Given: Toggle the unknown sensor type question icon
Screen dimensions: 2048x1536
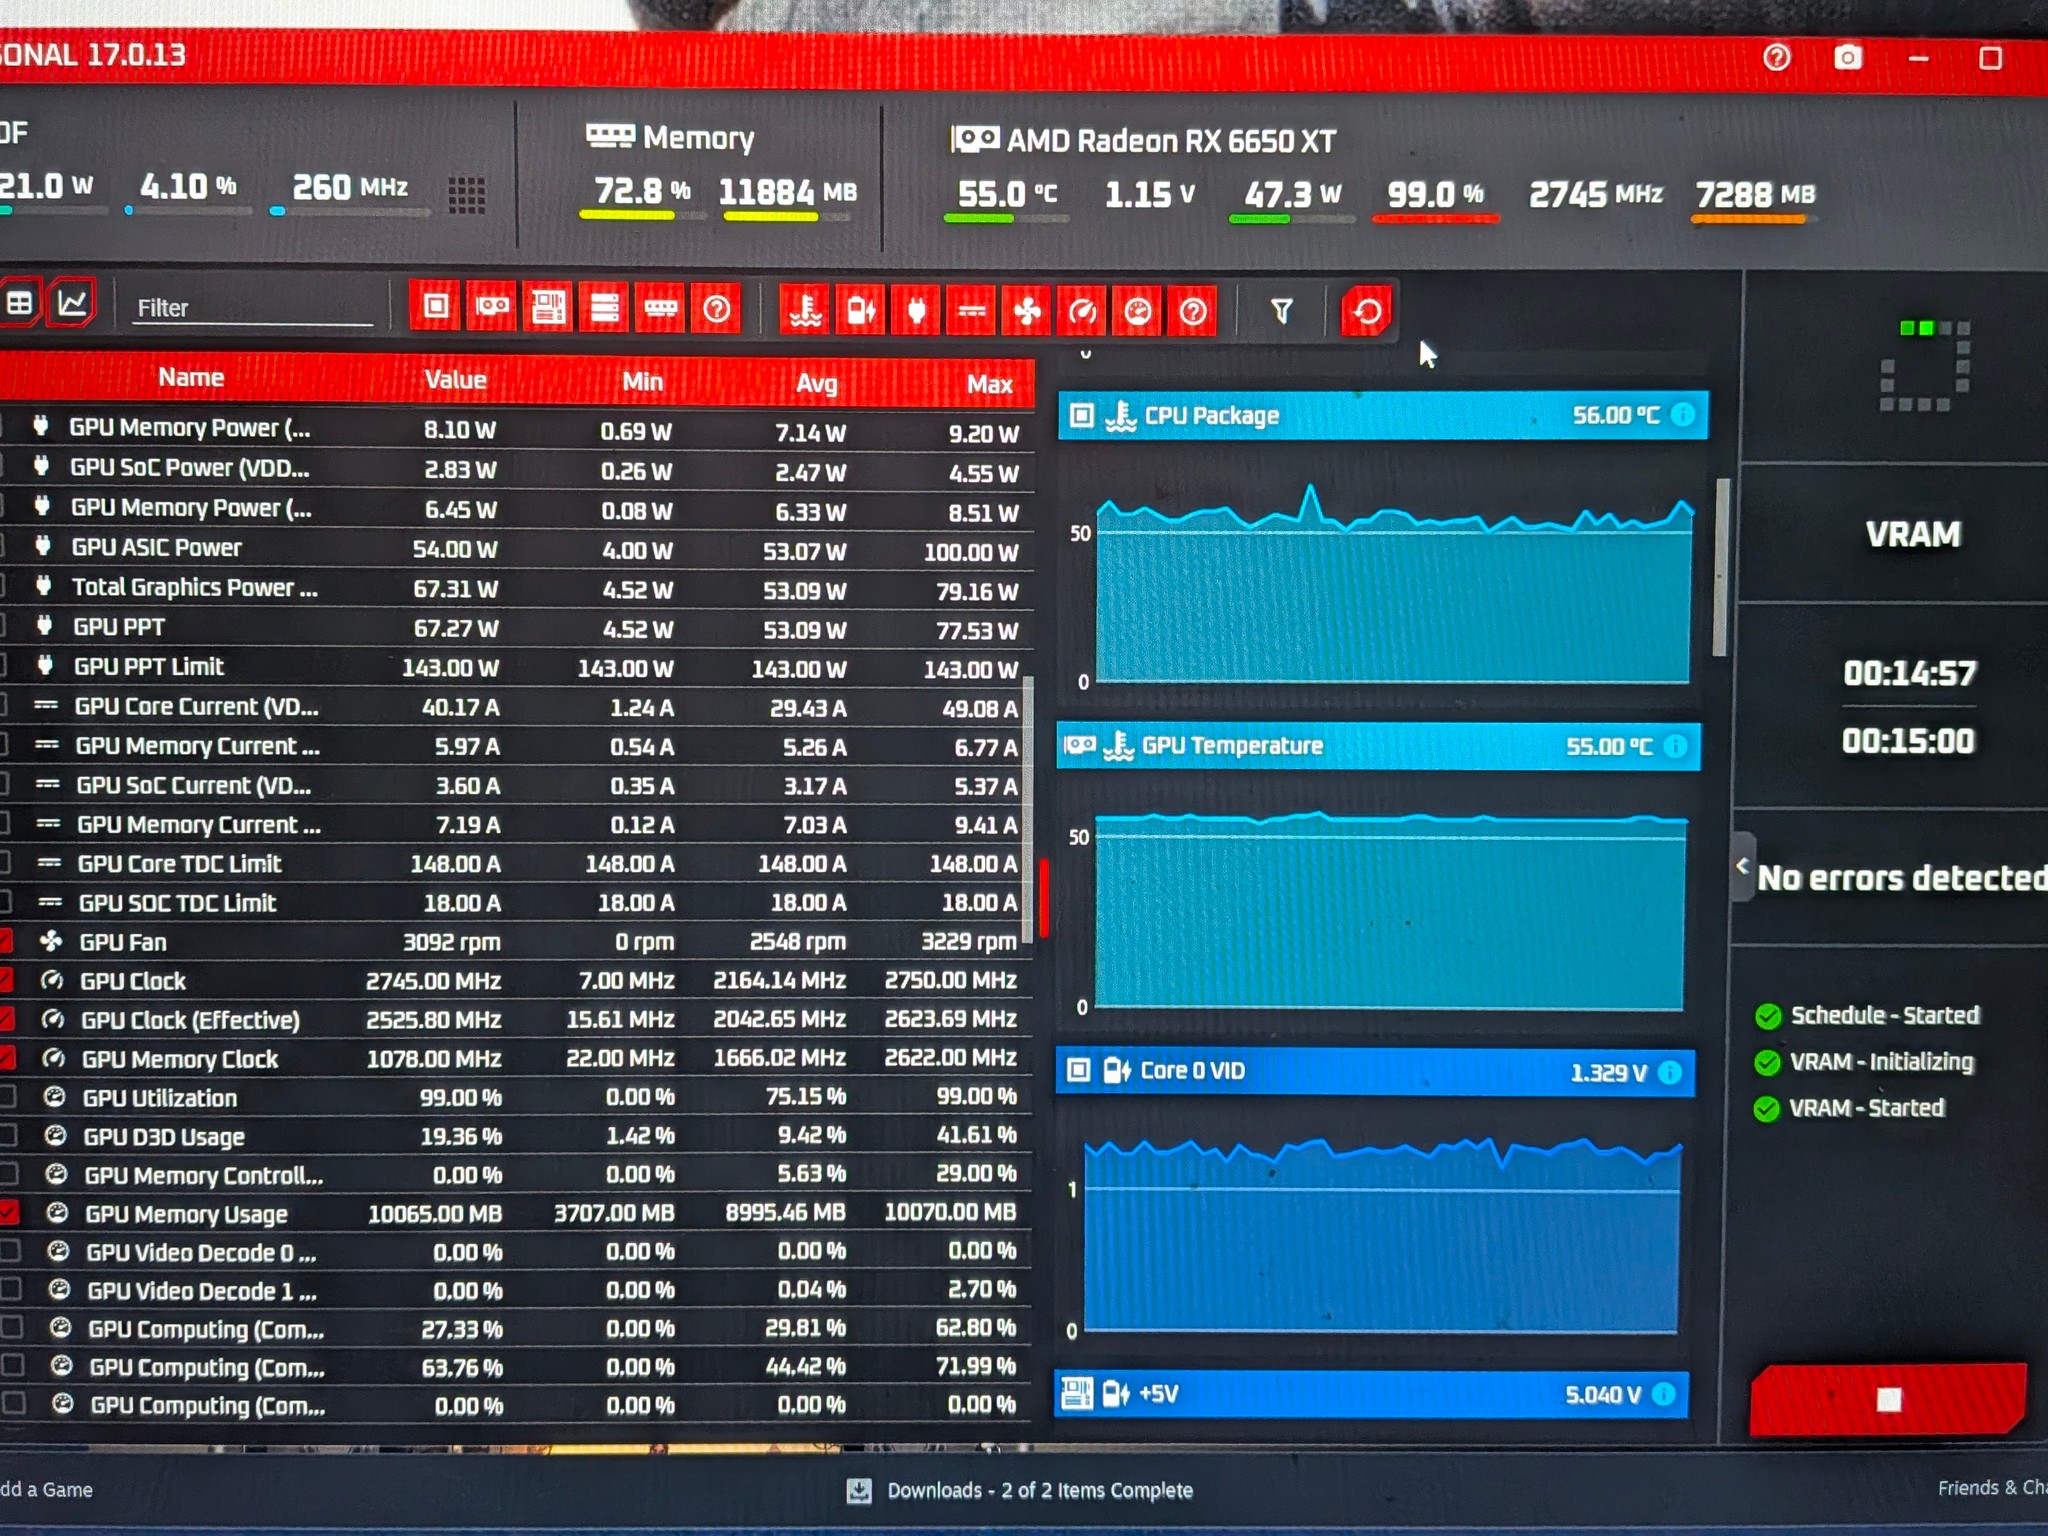Looking at the screenshot, I should click(x=1193, y=313).
